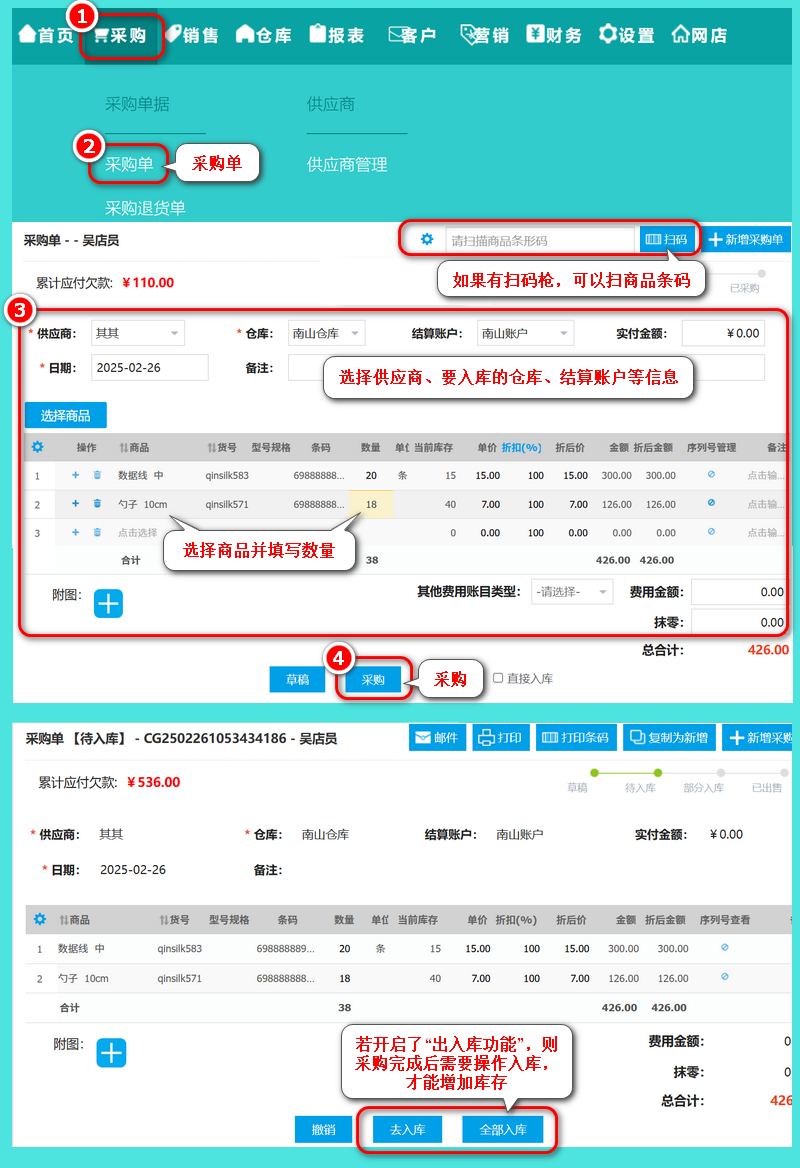Toggle the 直接入库 checkbox
800x1168 pixels.
[498, 678]
